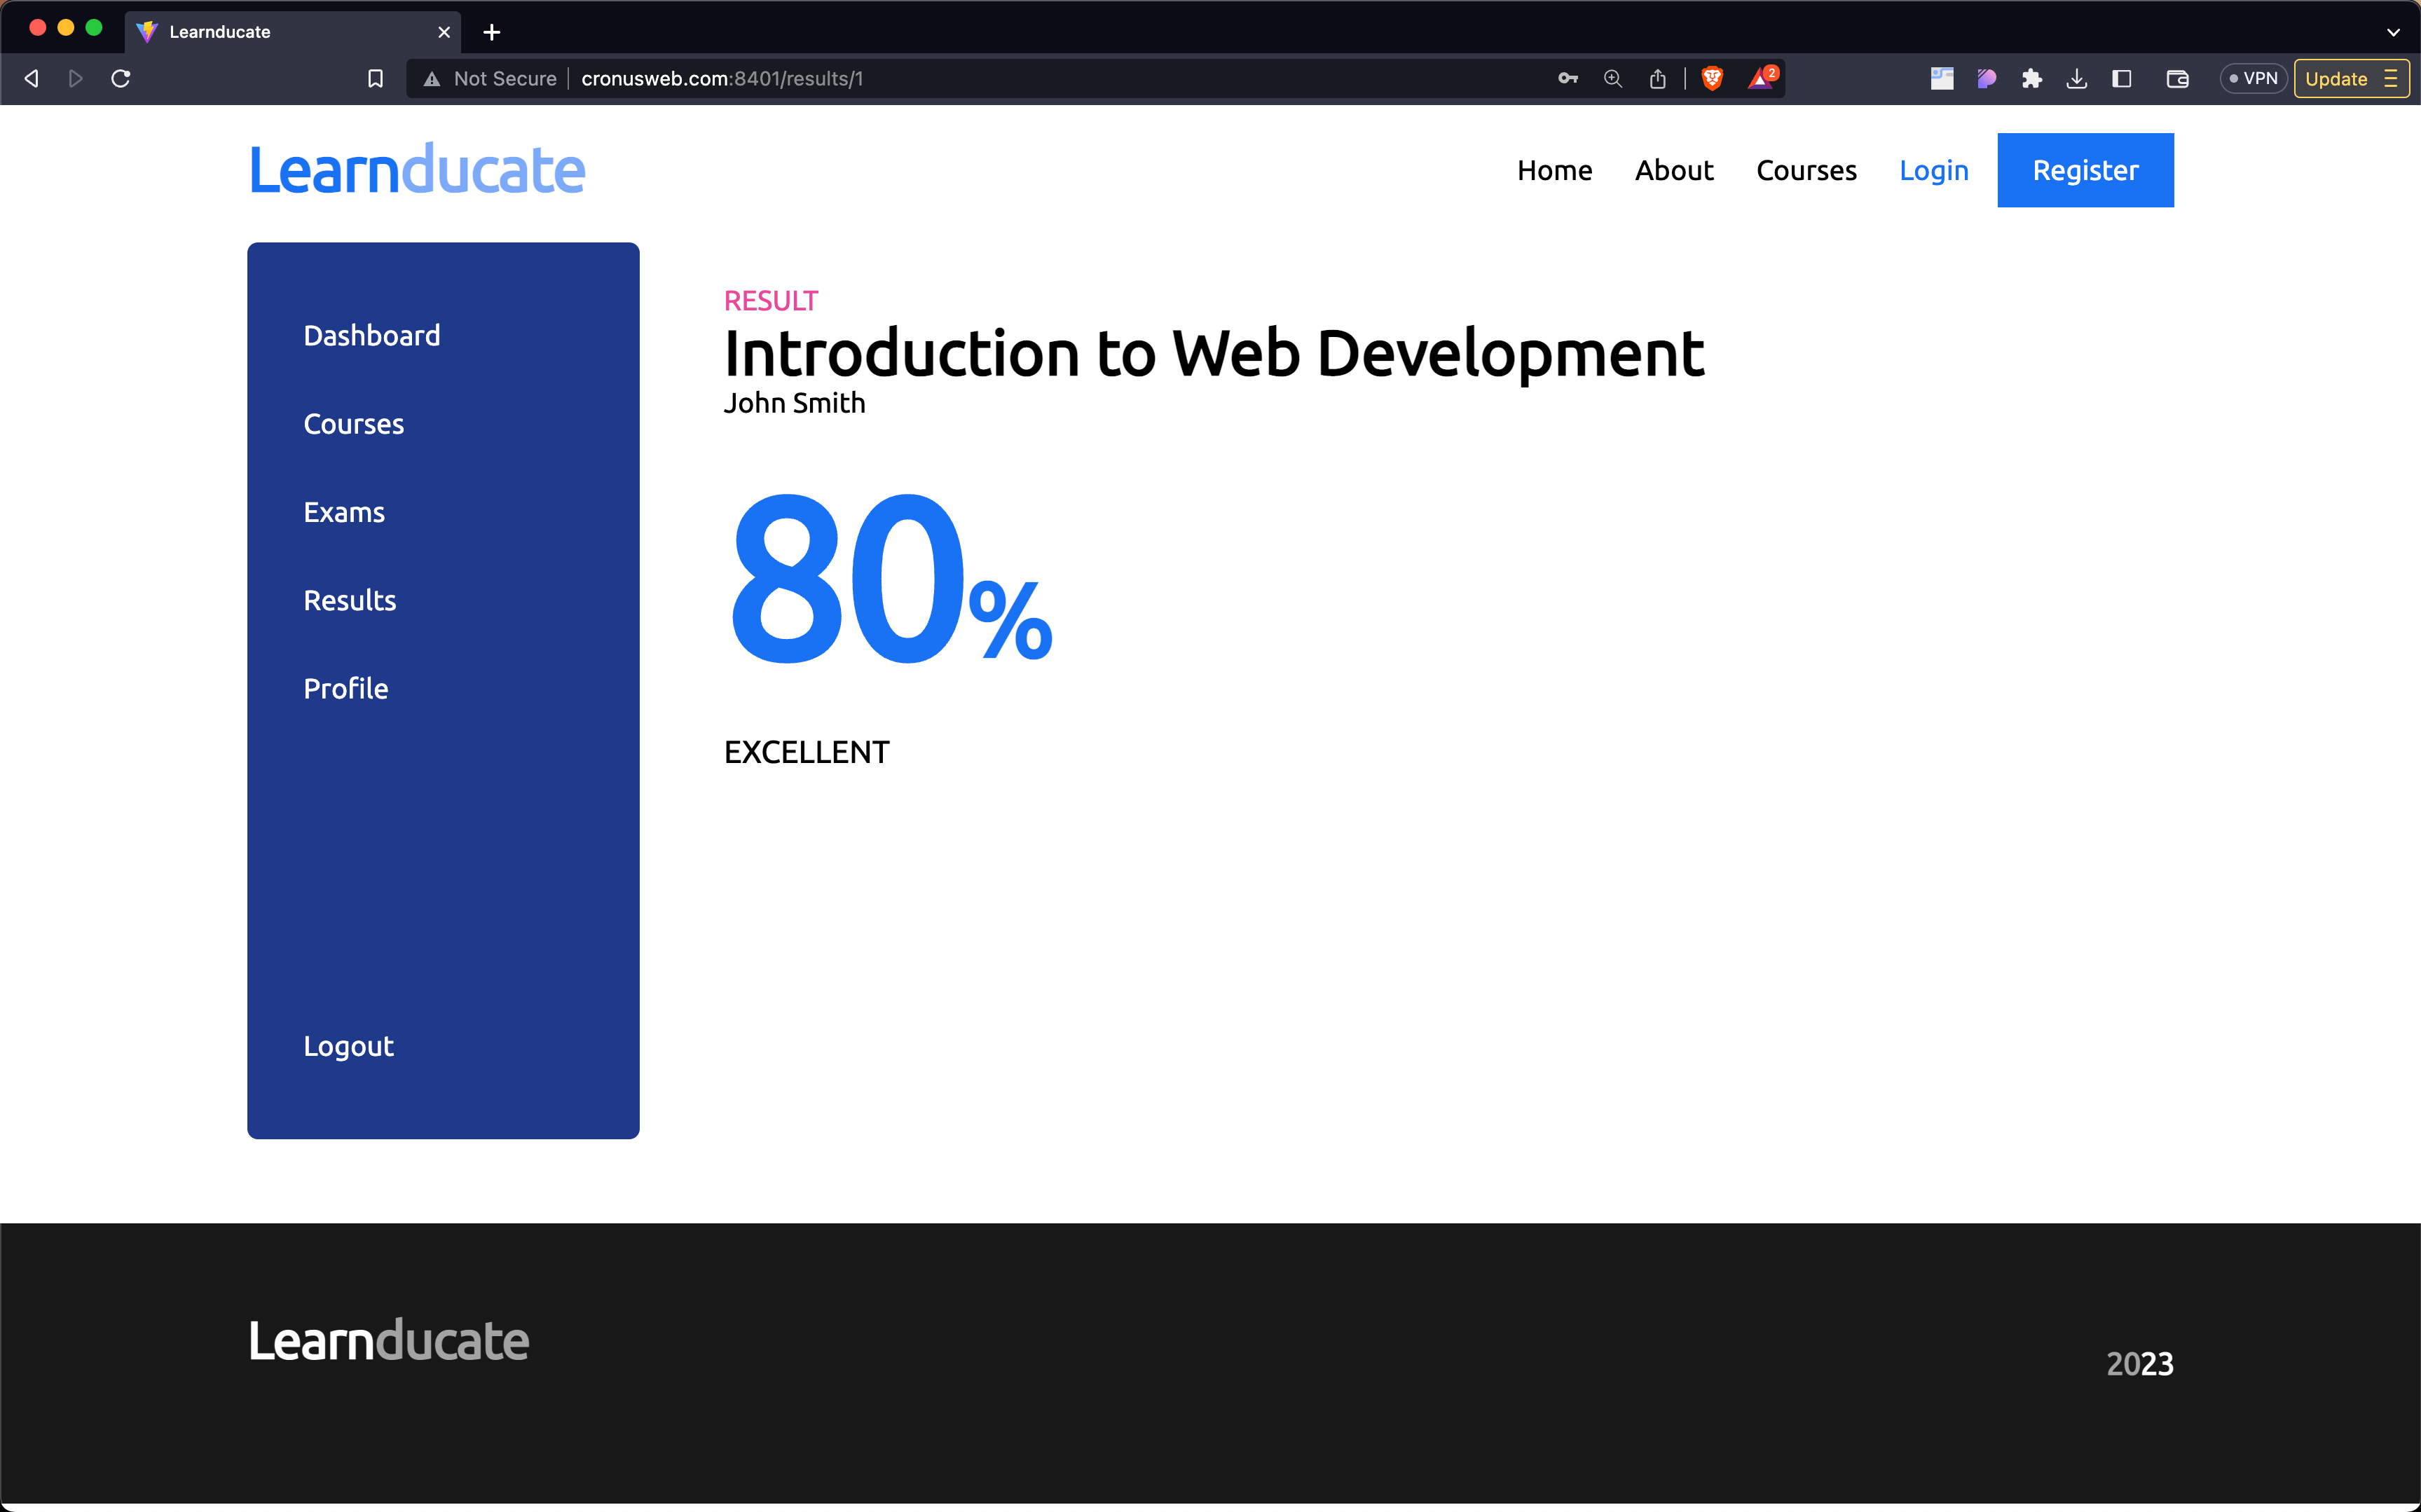The image size is (2421, 1512).
Task: Expand the tab search chevron
Action: pyautogui.click(x=2393, y=32)
